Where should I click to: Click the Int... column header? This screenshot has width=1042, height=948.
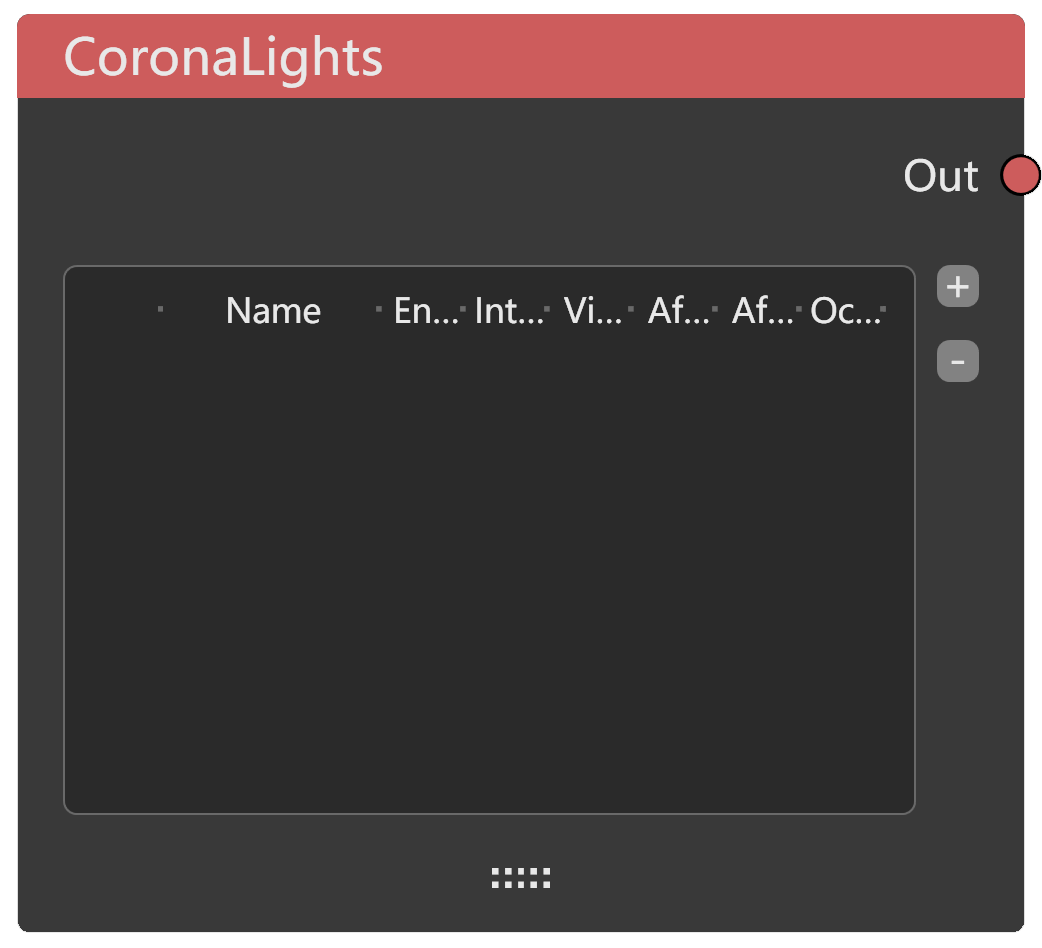pos(505,311)
